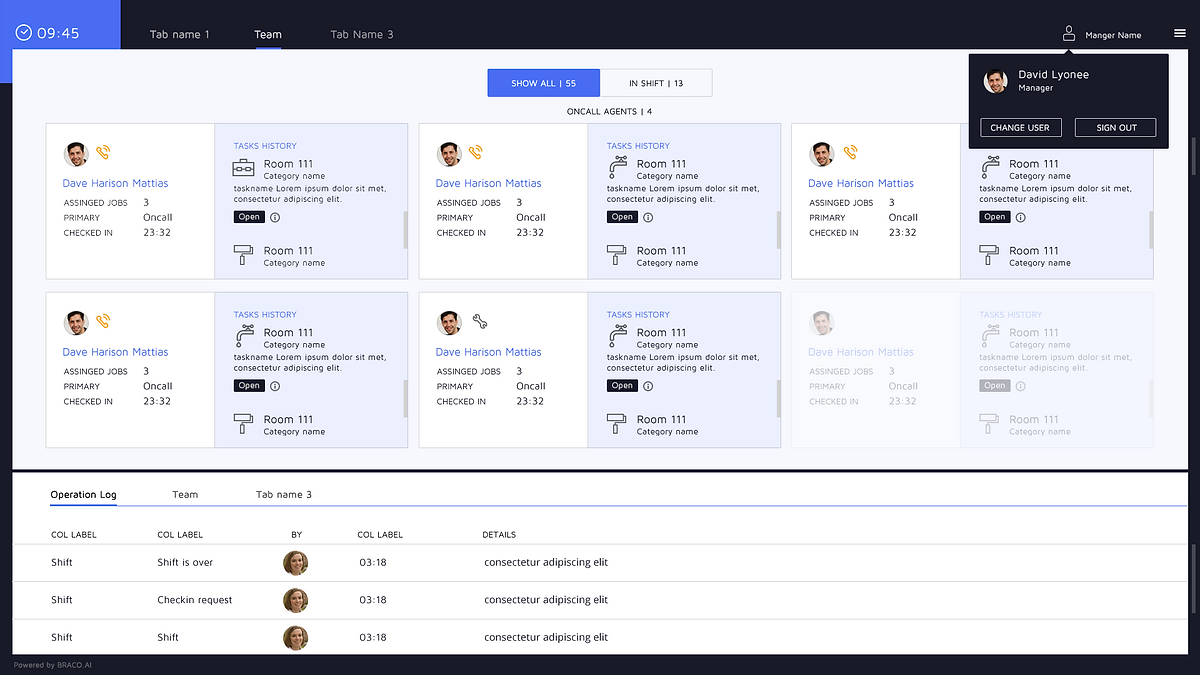Click the avatar in the Shift is over row

coord(296,563)
